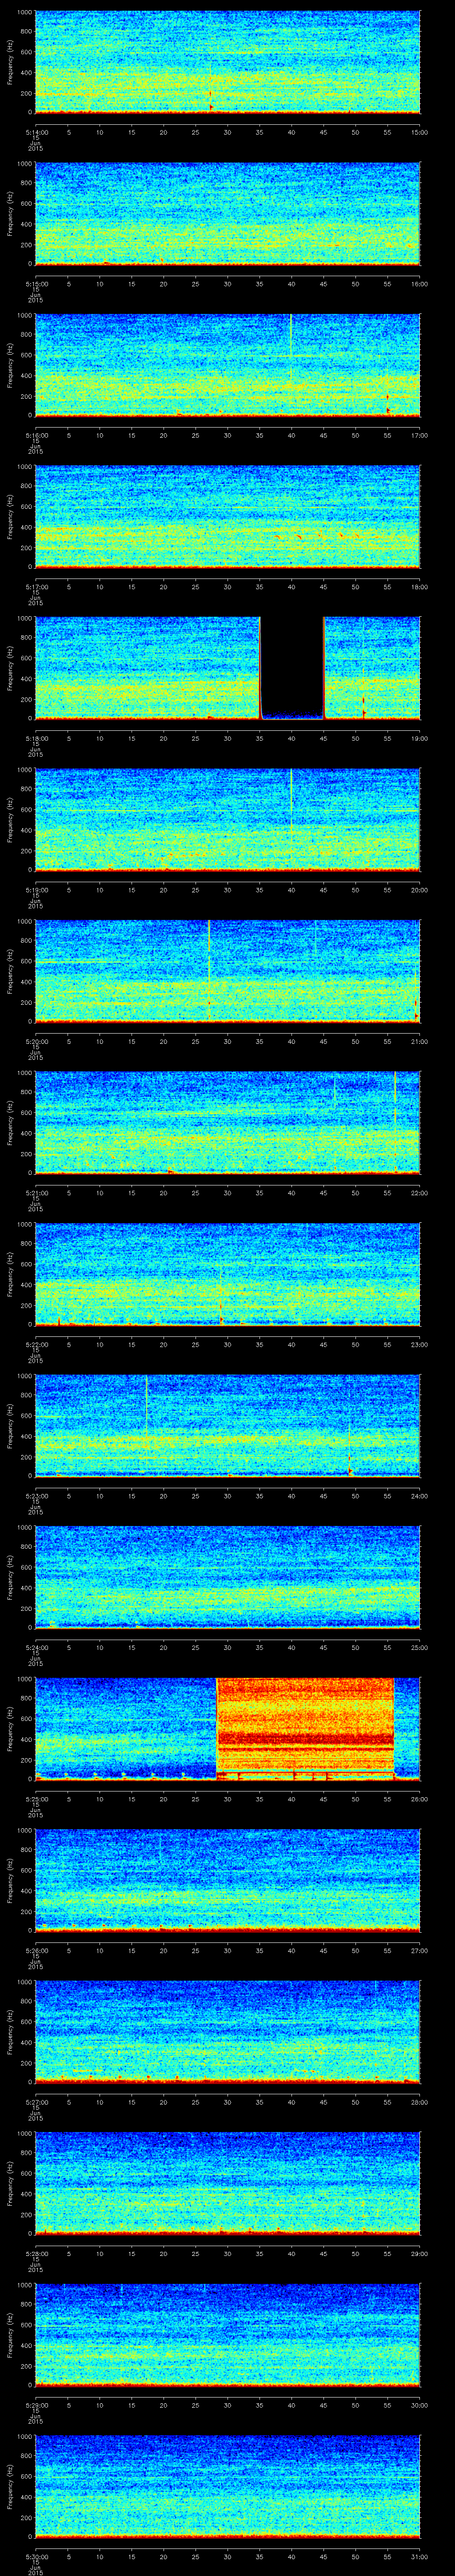The width and height of the screenshot is (455, 2576).
Task: Select the spectrogram panel starting at 5:24:00
Action: pos(227,1577)
